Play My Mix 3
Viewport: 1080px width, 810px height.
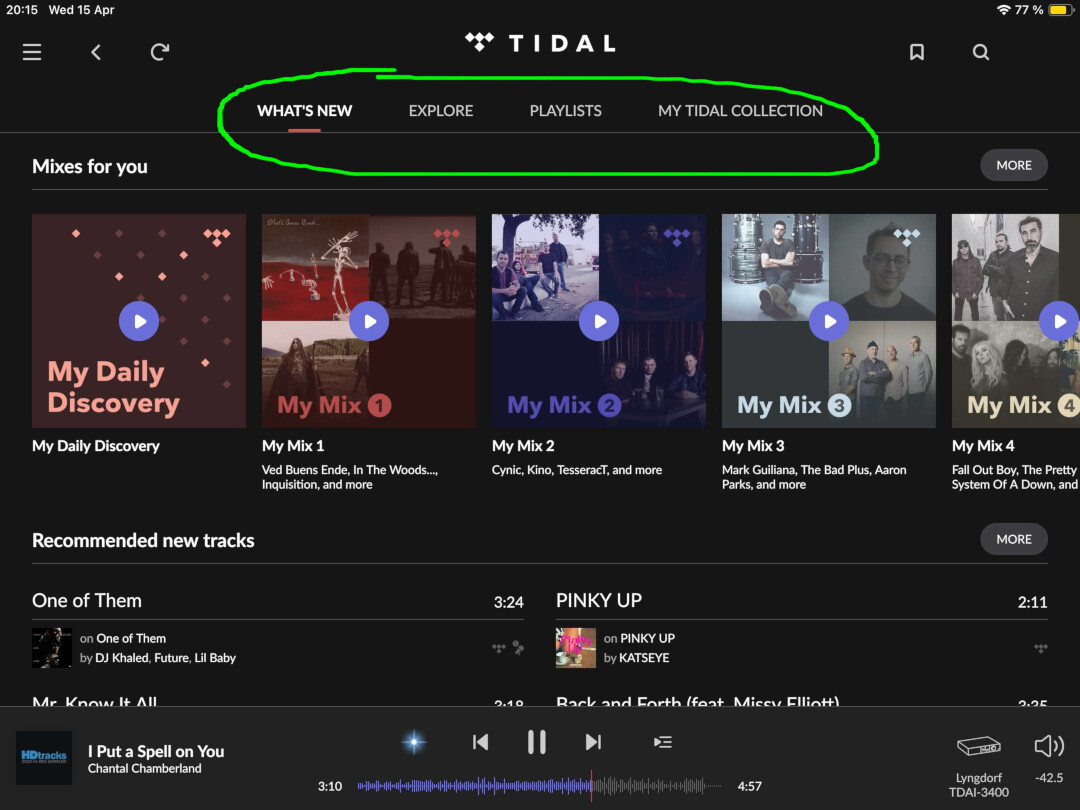[829, 321]
